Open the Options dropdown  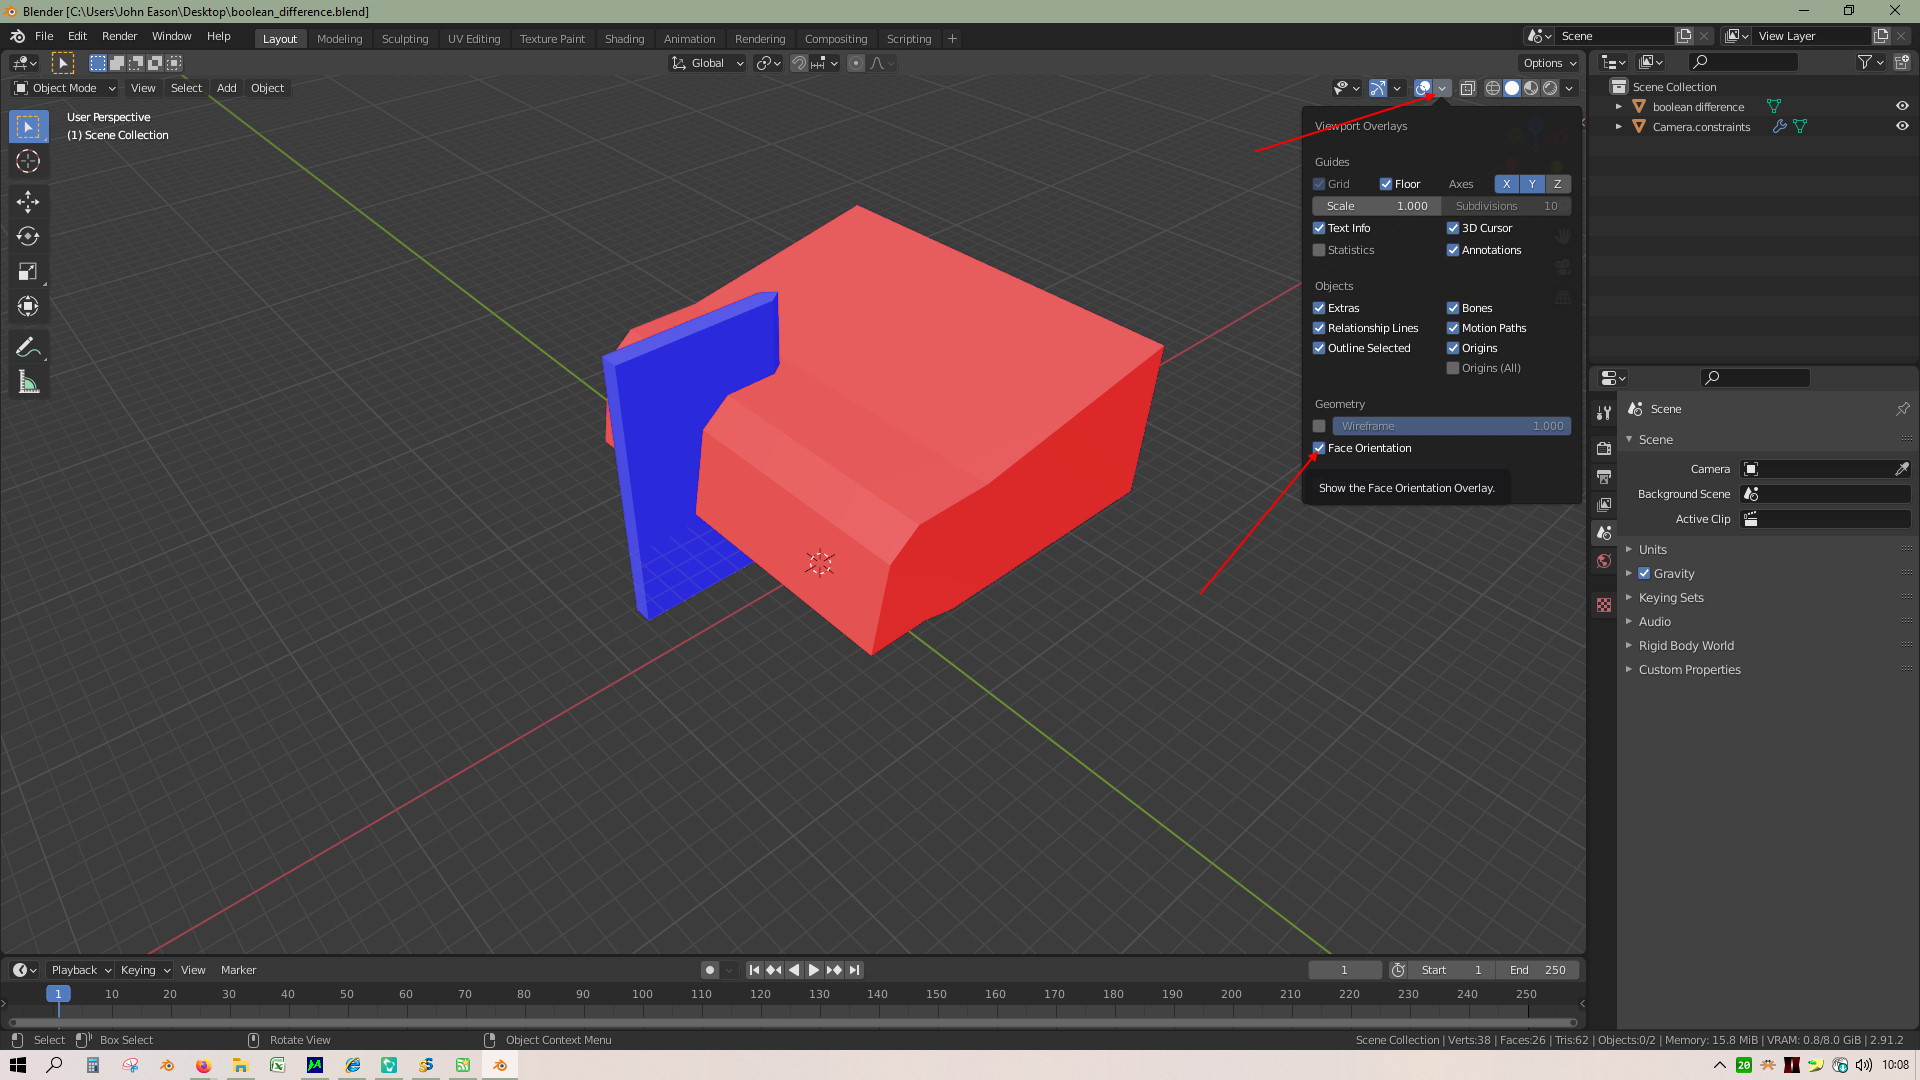click(1550, 63)
